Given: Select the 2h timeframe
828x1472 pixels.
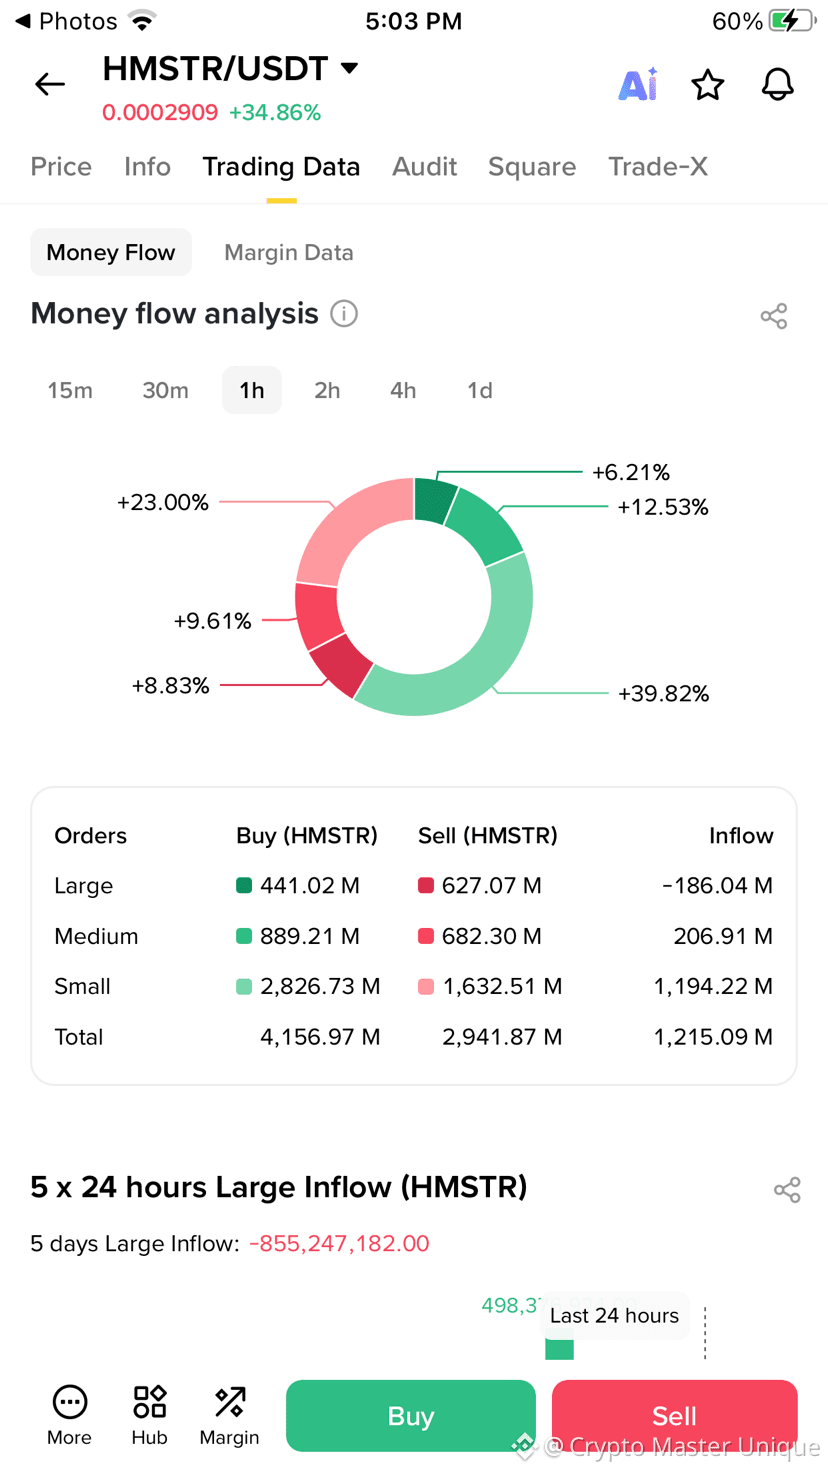Looking at the screenshot, I should click(327, 390).
